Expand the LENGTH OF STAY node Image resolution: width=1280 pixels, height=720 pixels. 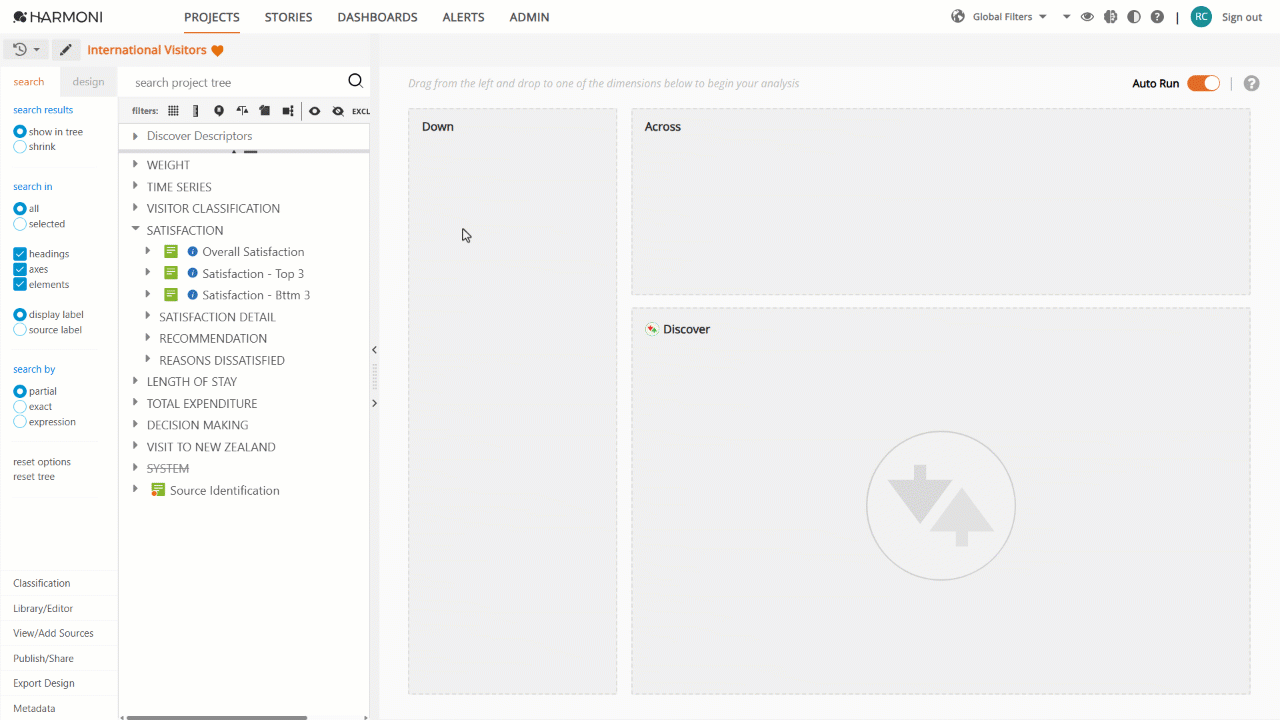[136, 381]
